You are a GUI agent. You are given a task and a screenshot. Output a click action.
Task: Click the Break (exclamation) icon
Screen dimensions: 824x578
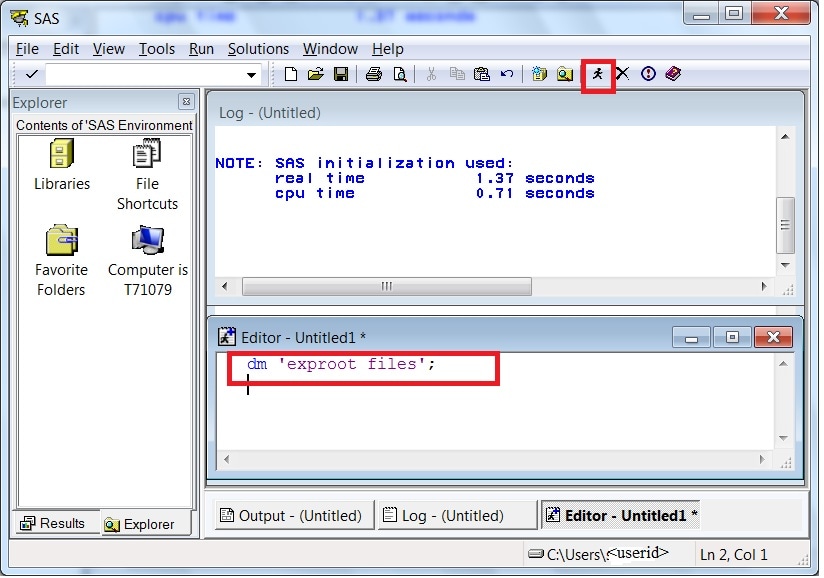pos(648,74)
